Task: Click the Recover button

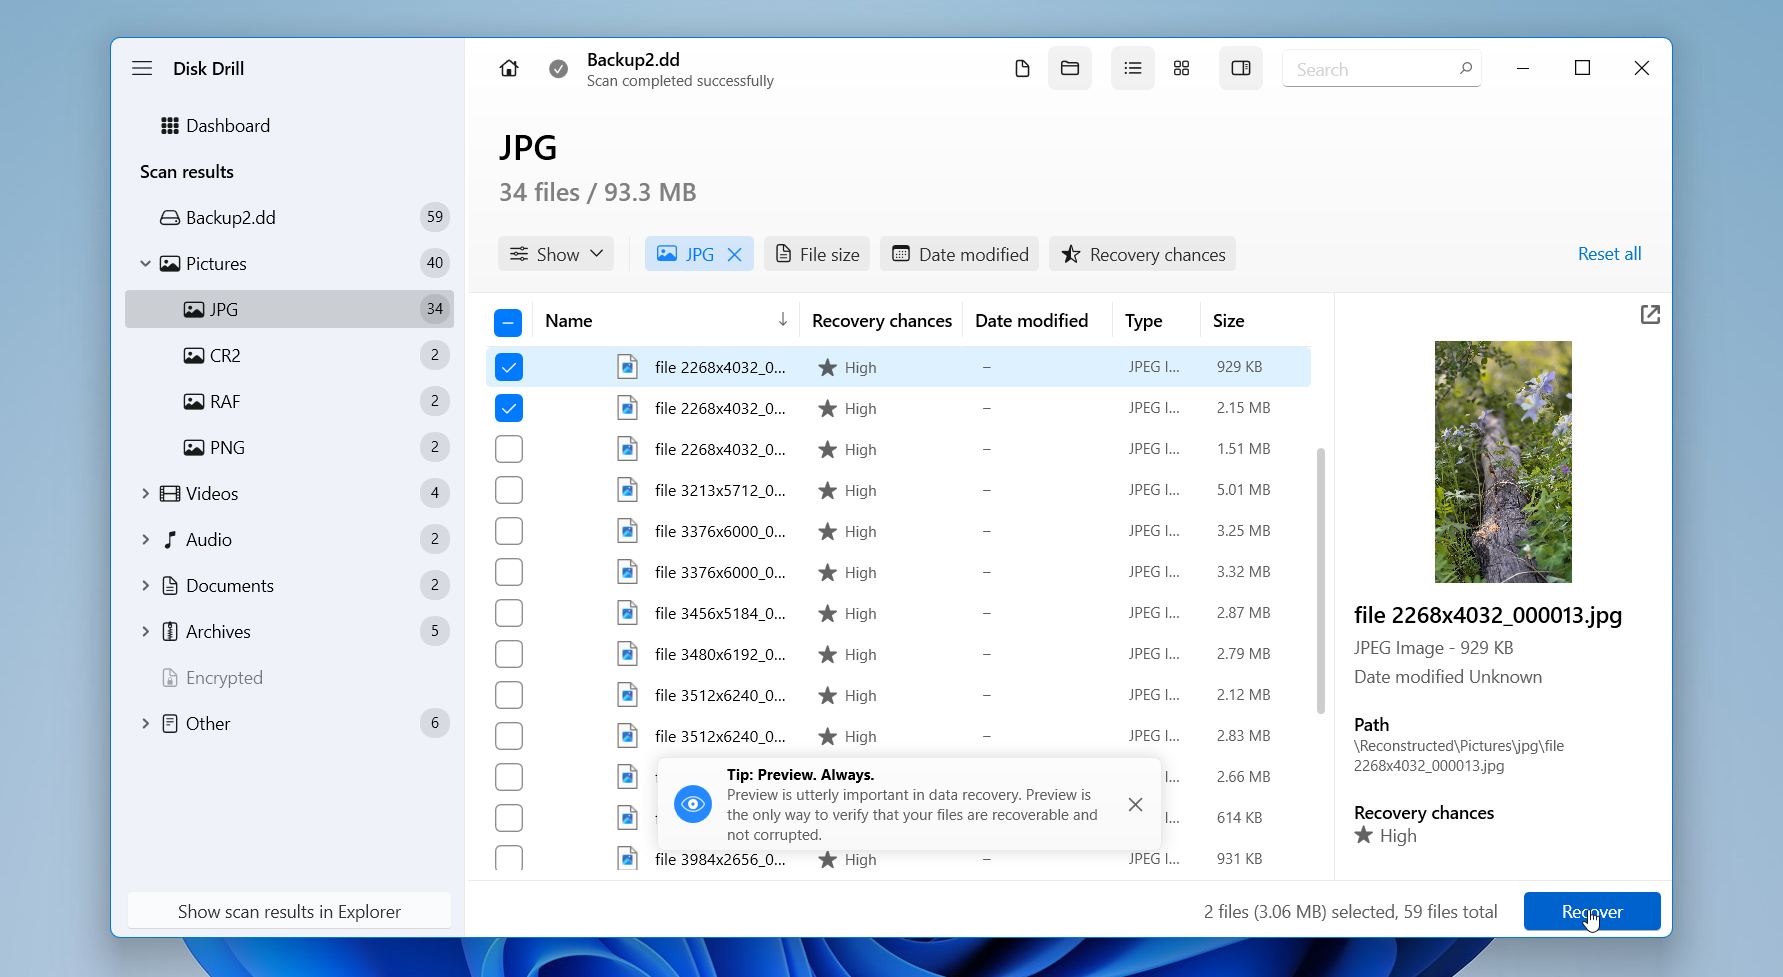Action: coord(1592,911)
